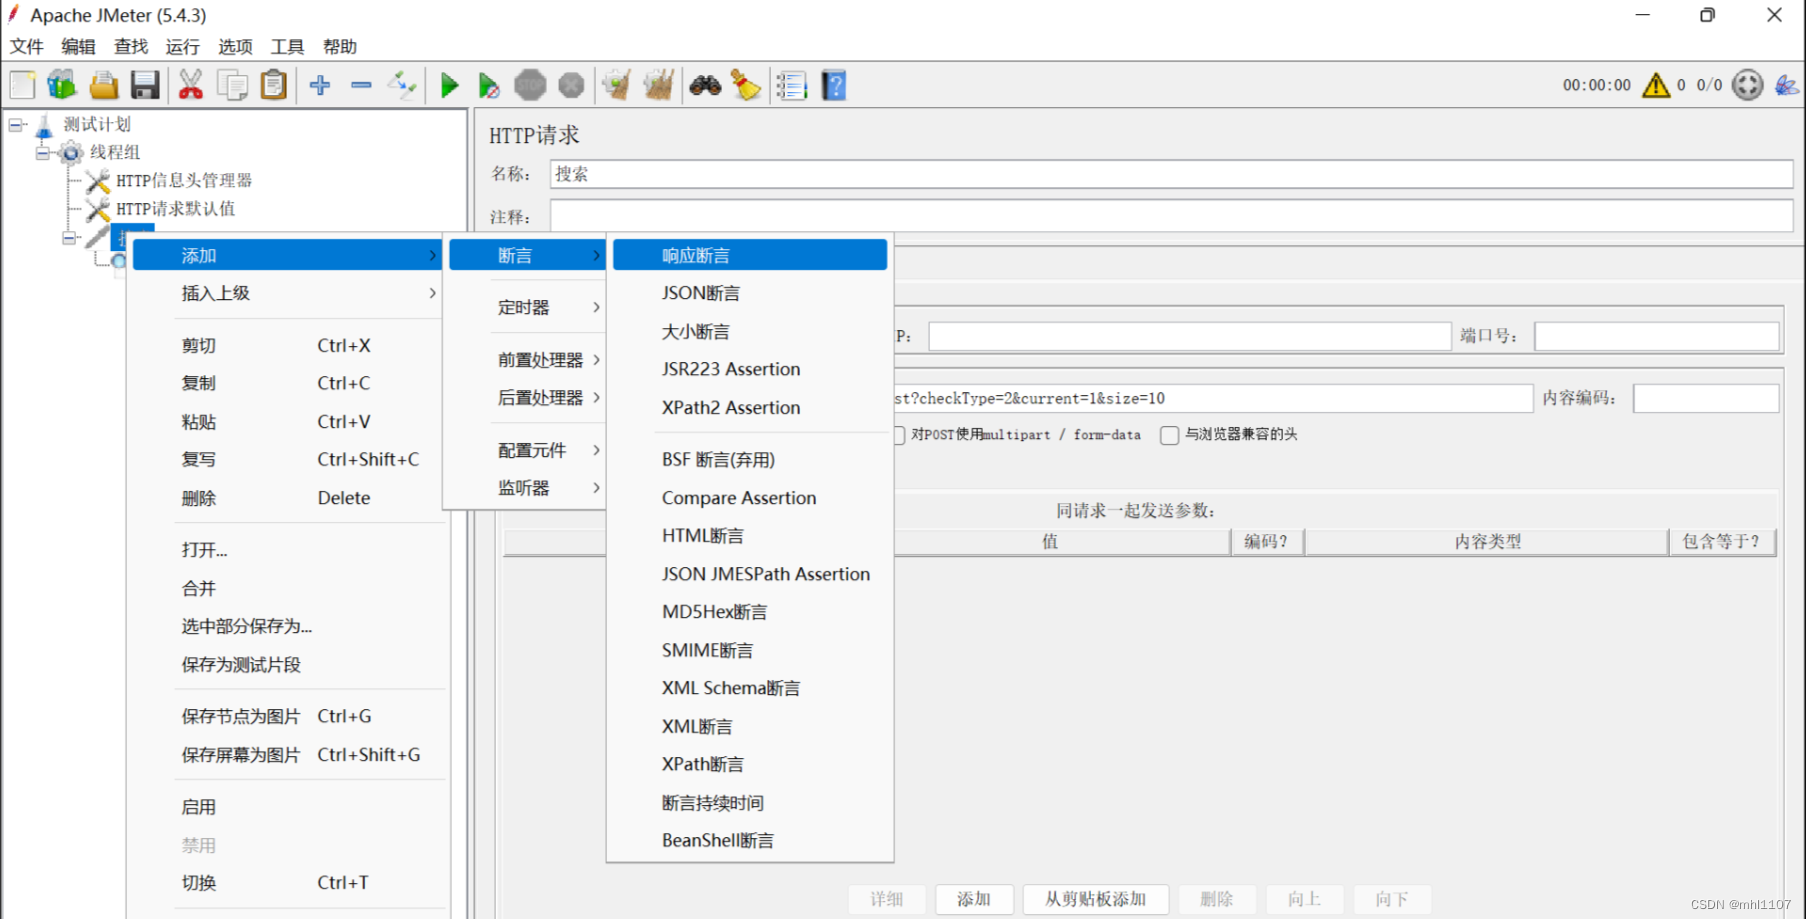The image size is (1806, 919).
Task: Choose 大小断言 from assertion submenu
Action: (750, 331)
